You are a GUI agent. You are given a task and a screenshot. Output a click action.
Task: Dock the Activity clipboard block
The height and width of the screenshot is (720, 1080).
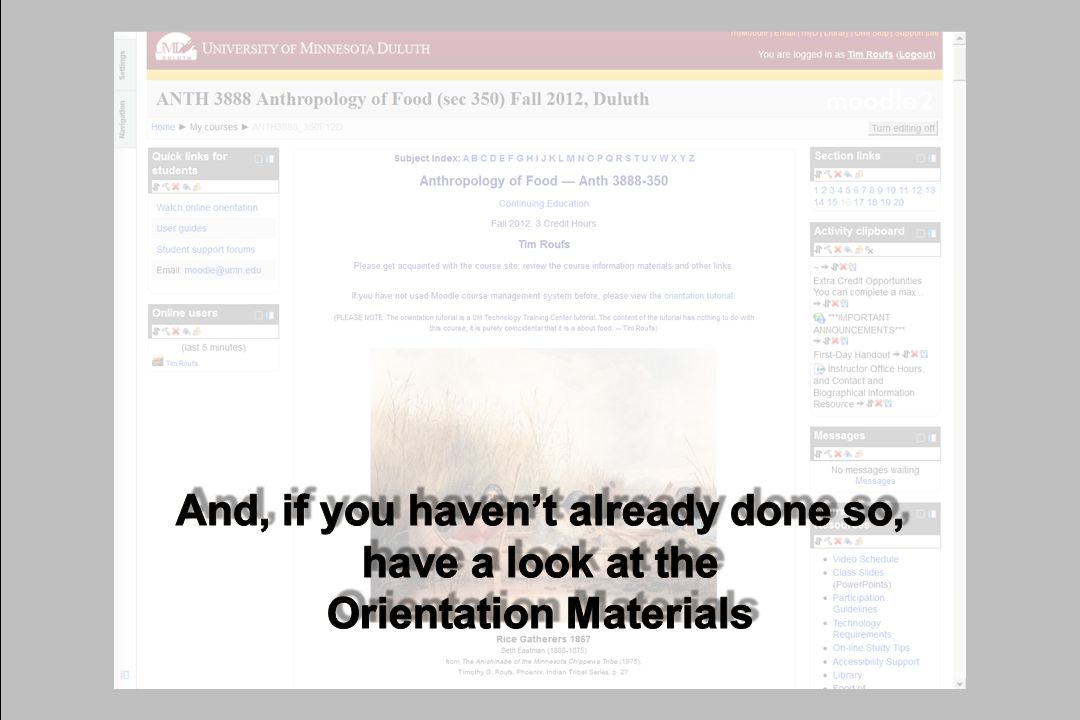[932, 233]
